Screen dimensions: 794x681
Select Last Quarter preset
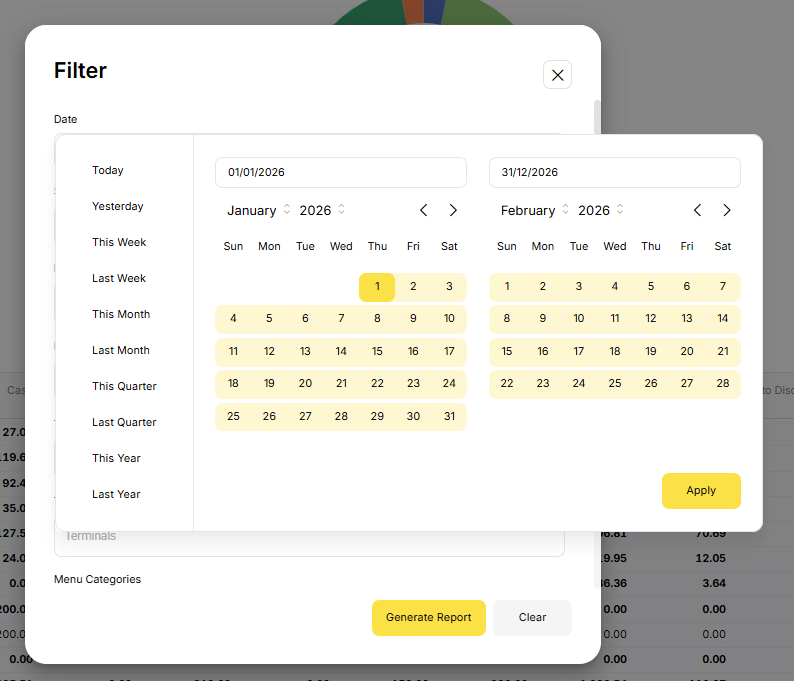[124, 422]
